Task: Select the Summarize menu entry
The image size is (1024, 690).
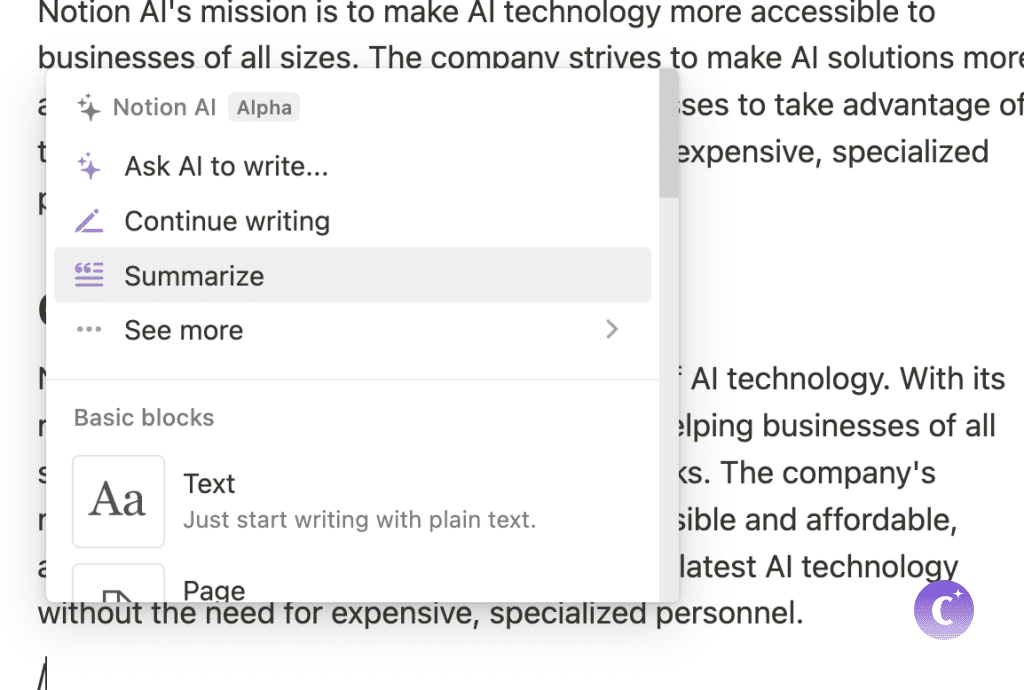Action: pos(194,276)
